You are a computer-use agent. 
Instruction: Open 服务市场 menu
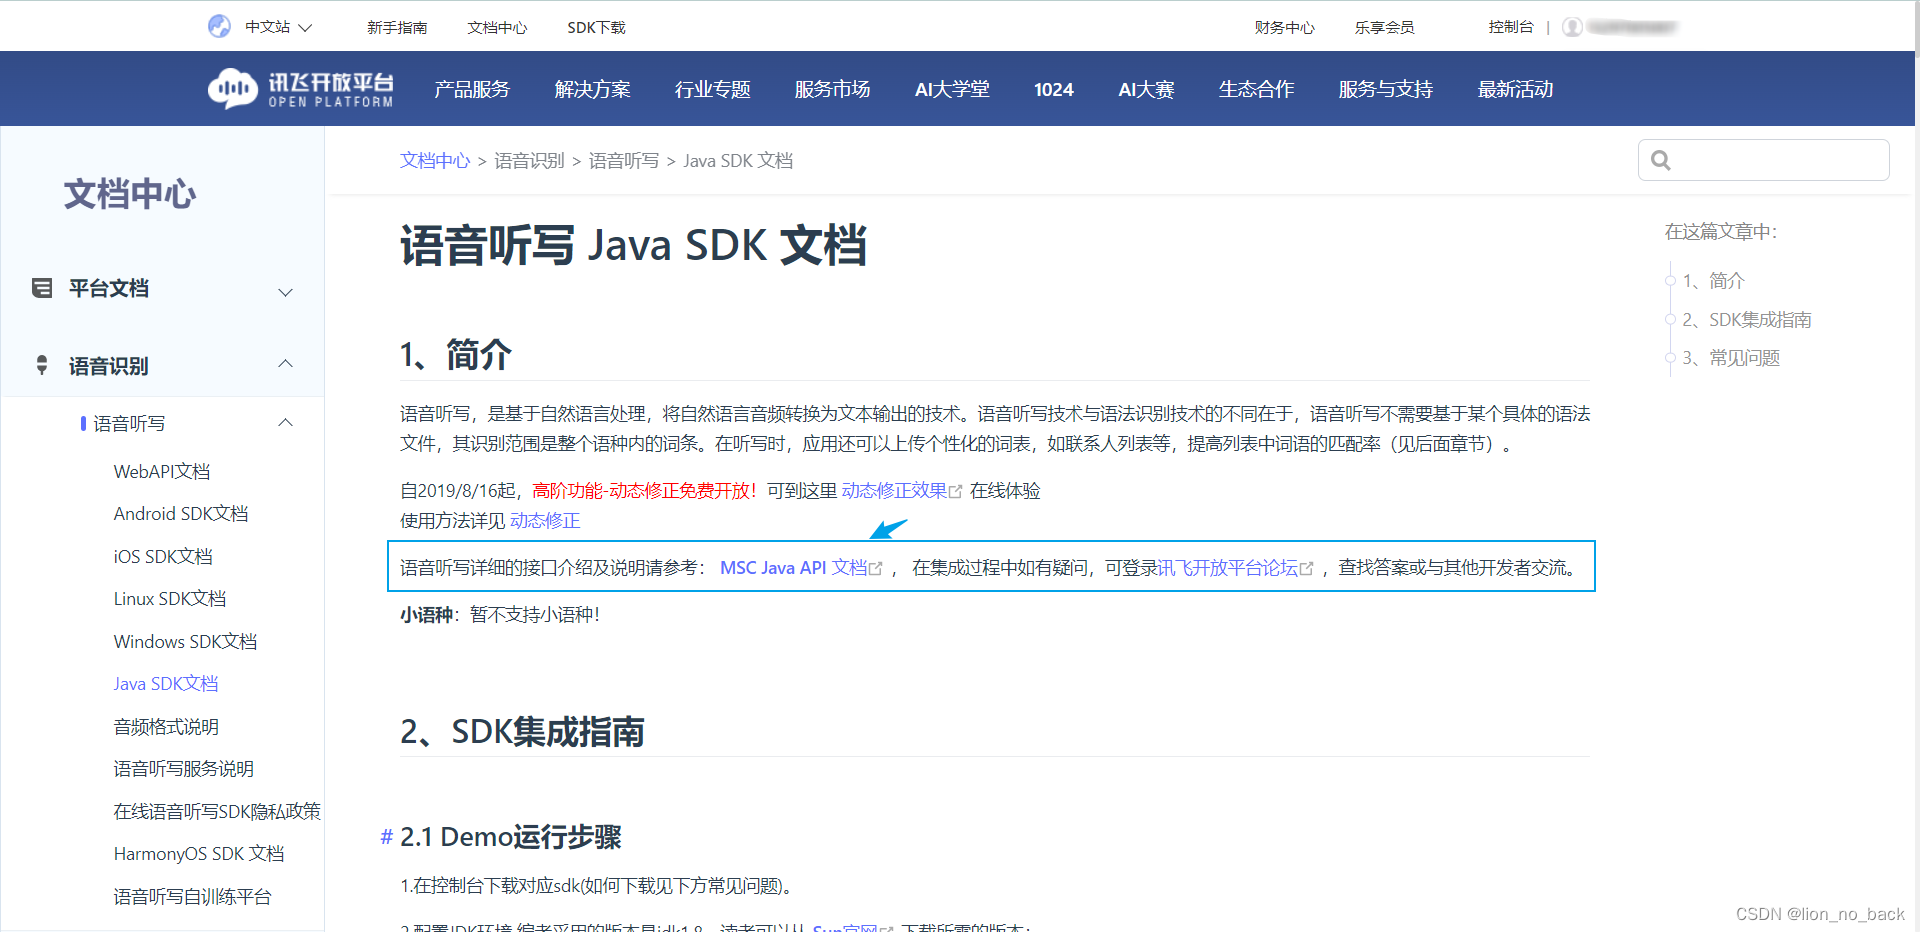tap(832, 89)
